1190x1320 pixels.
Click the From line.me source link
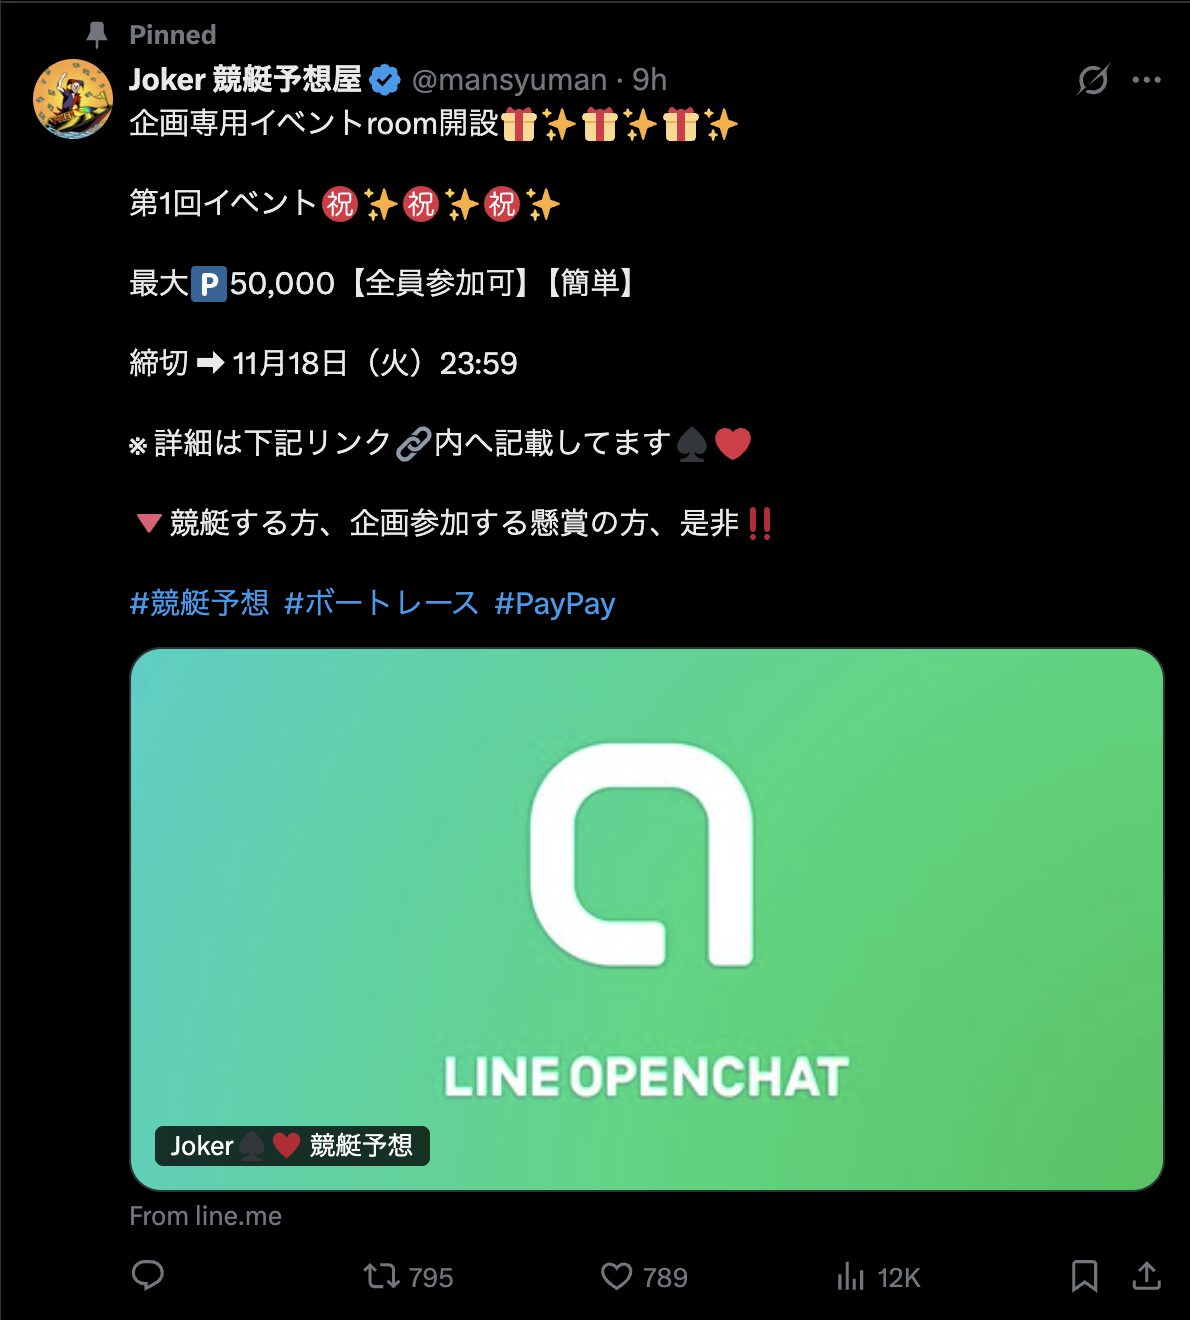205,1216
